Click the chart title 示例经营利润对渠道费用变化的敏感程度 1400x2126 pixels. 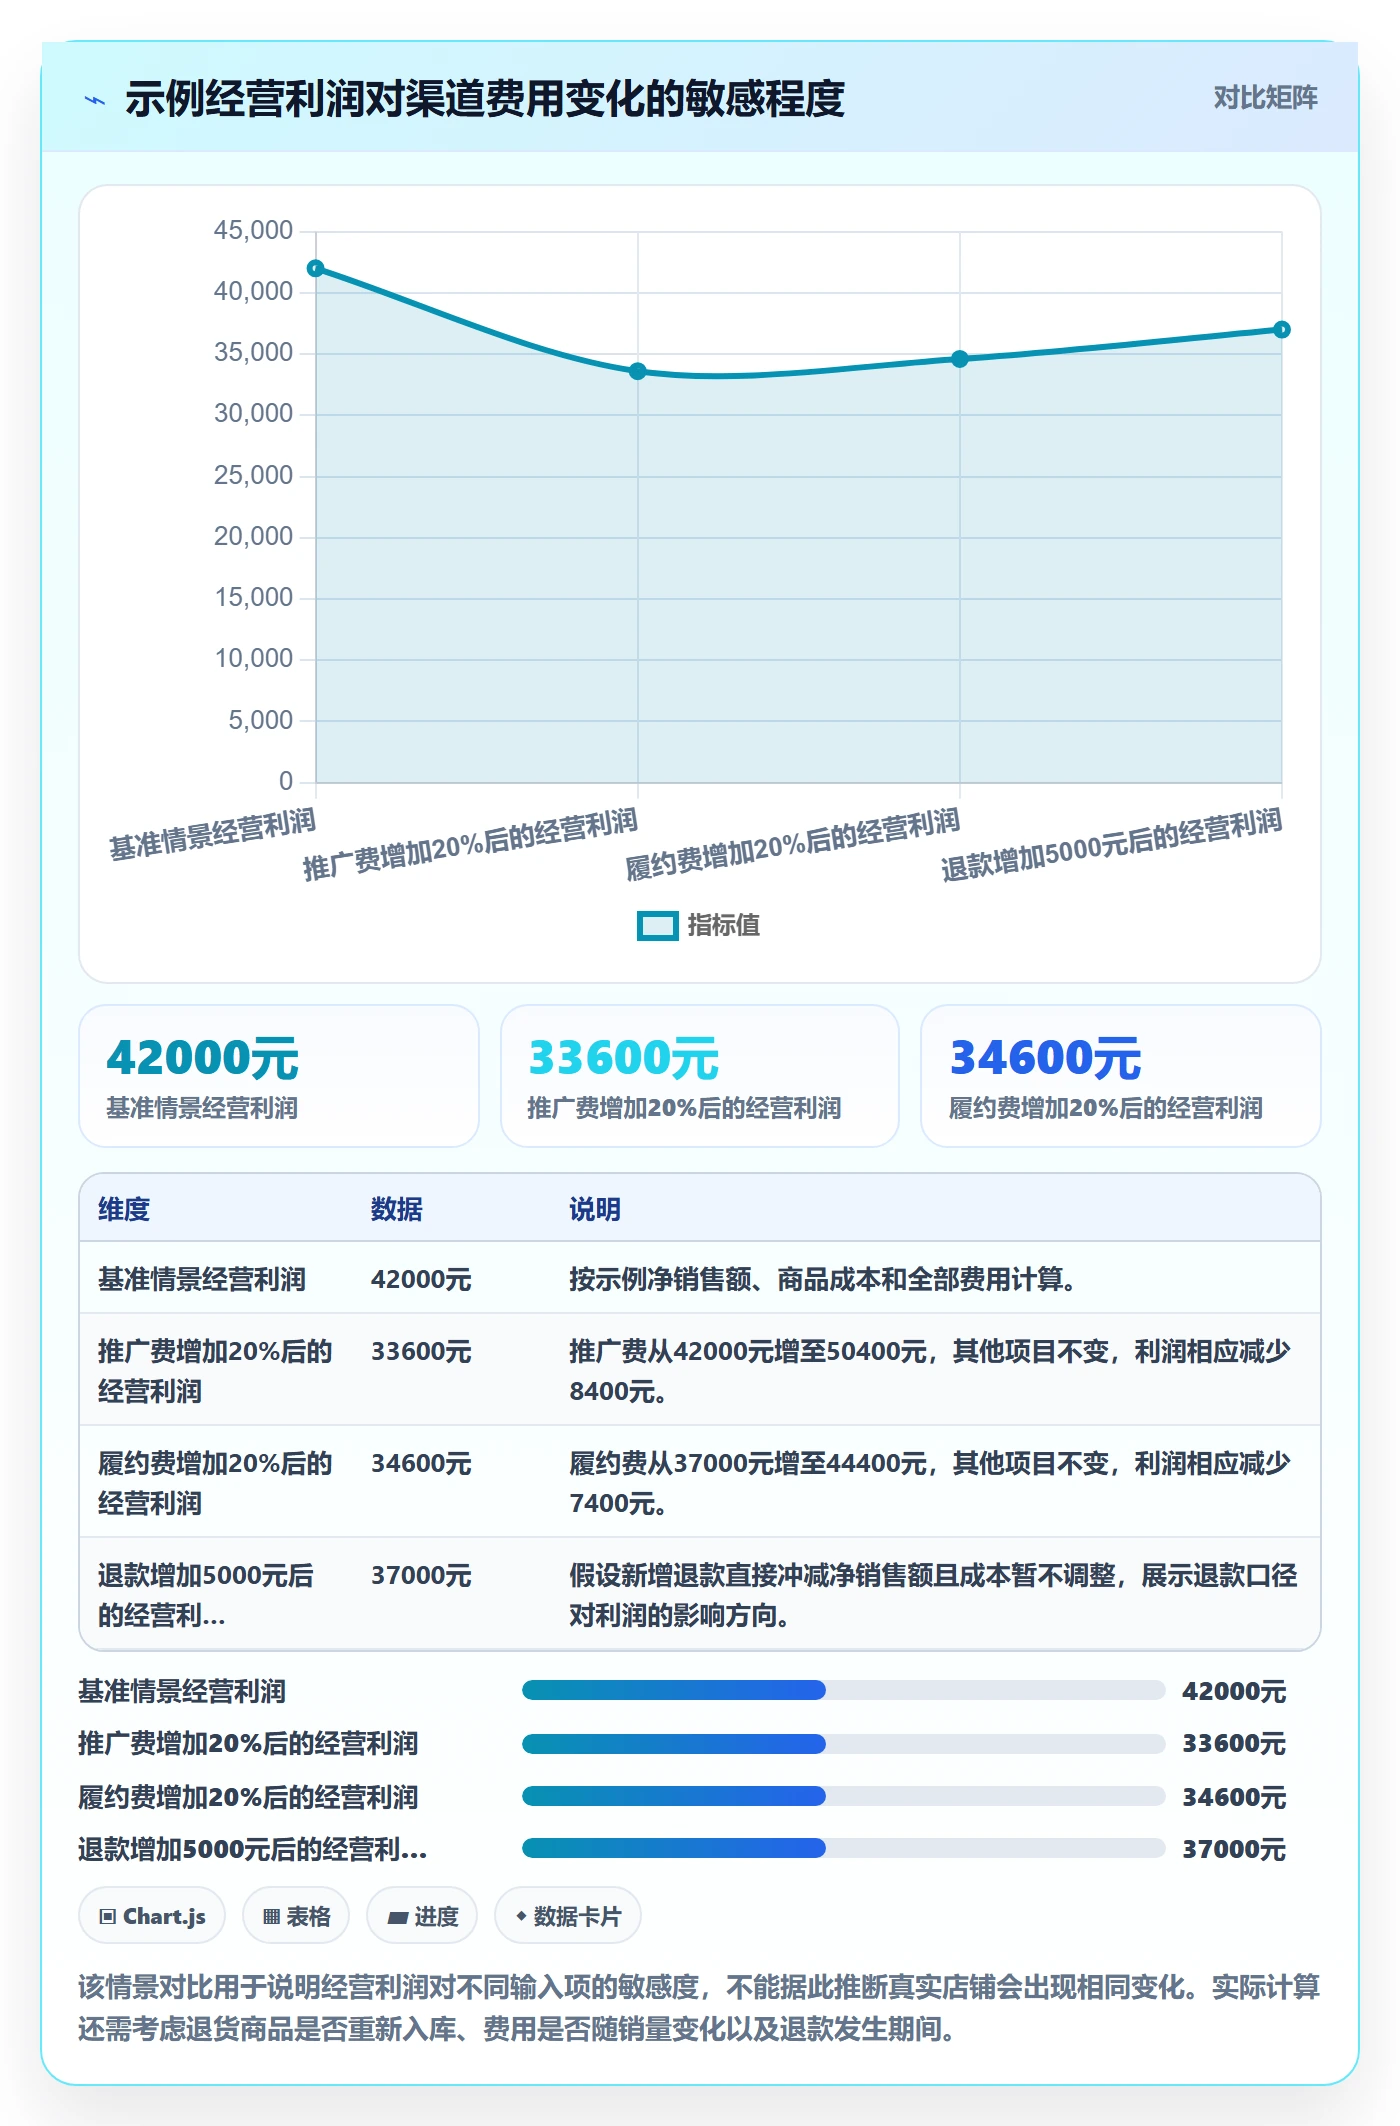pos(485,99)
